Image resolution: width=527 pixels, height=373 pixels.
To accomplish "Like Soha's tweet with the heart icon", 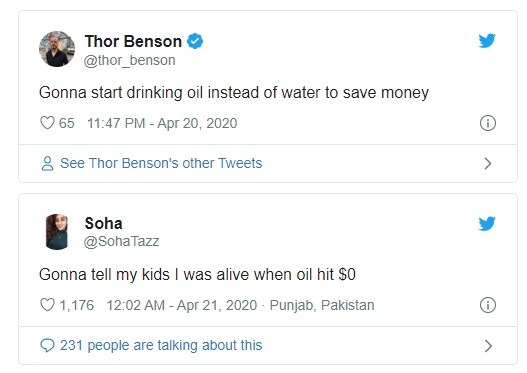I will (x=47, y=305).
